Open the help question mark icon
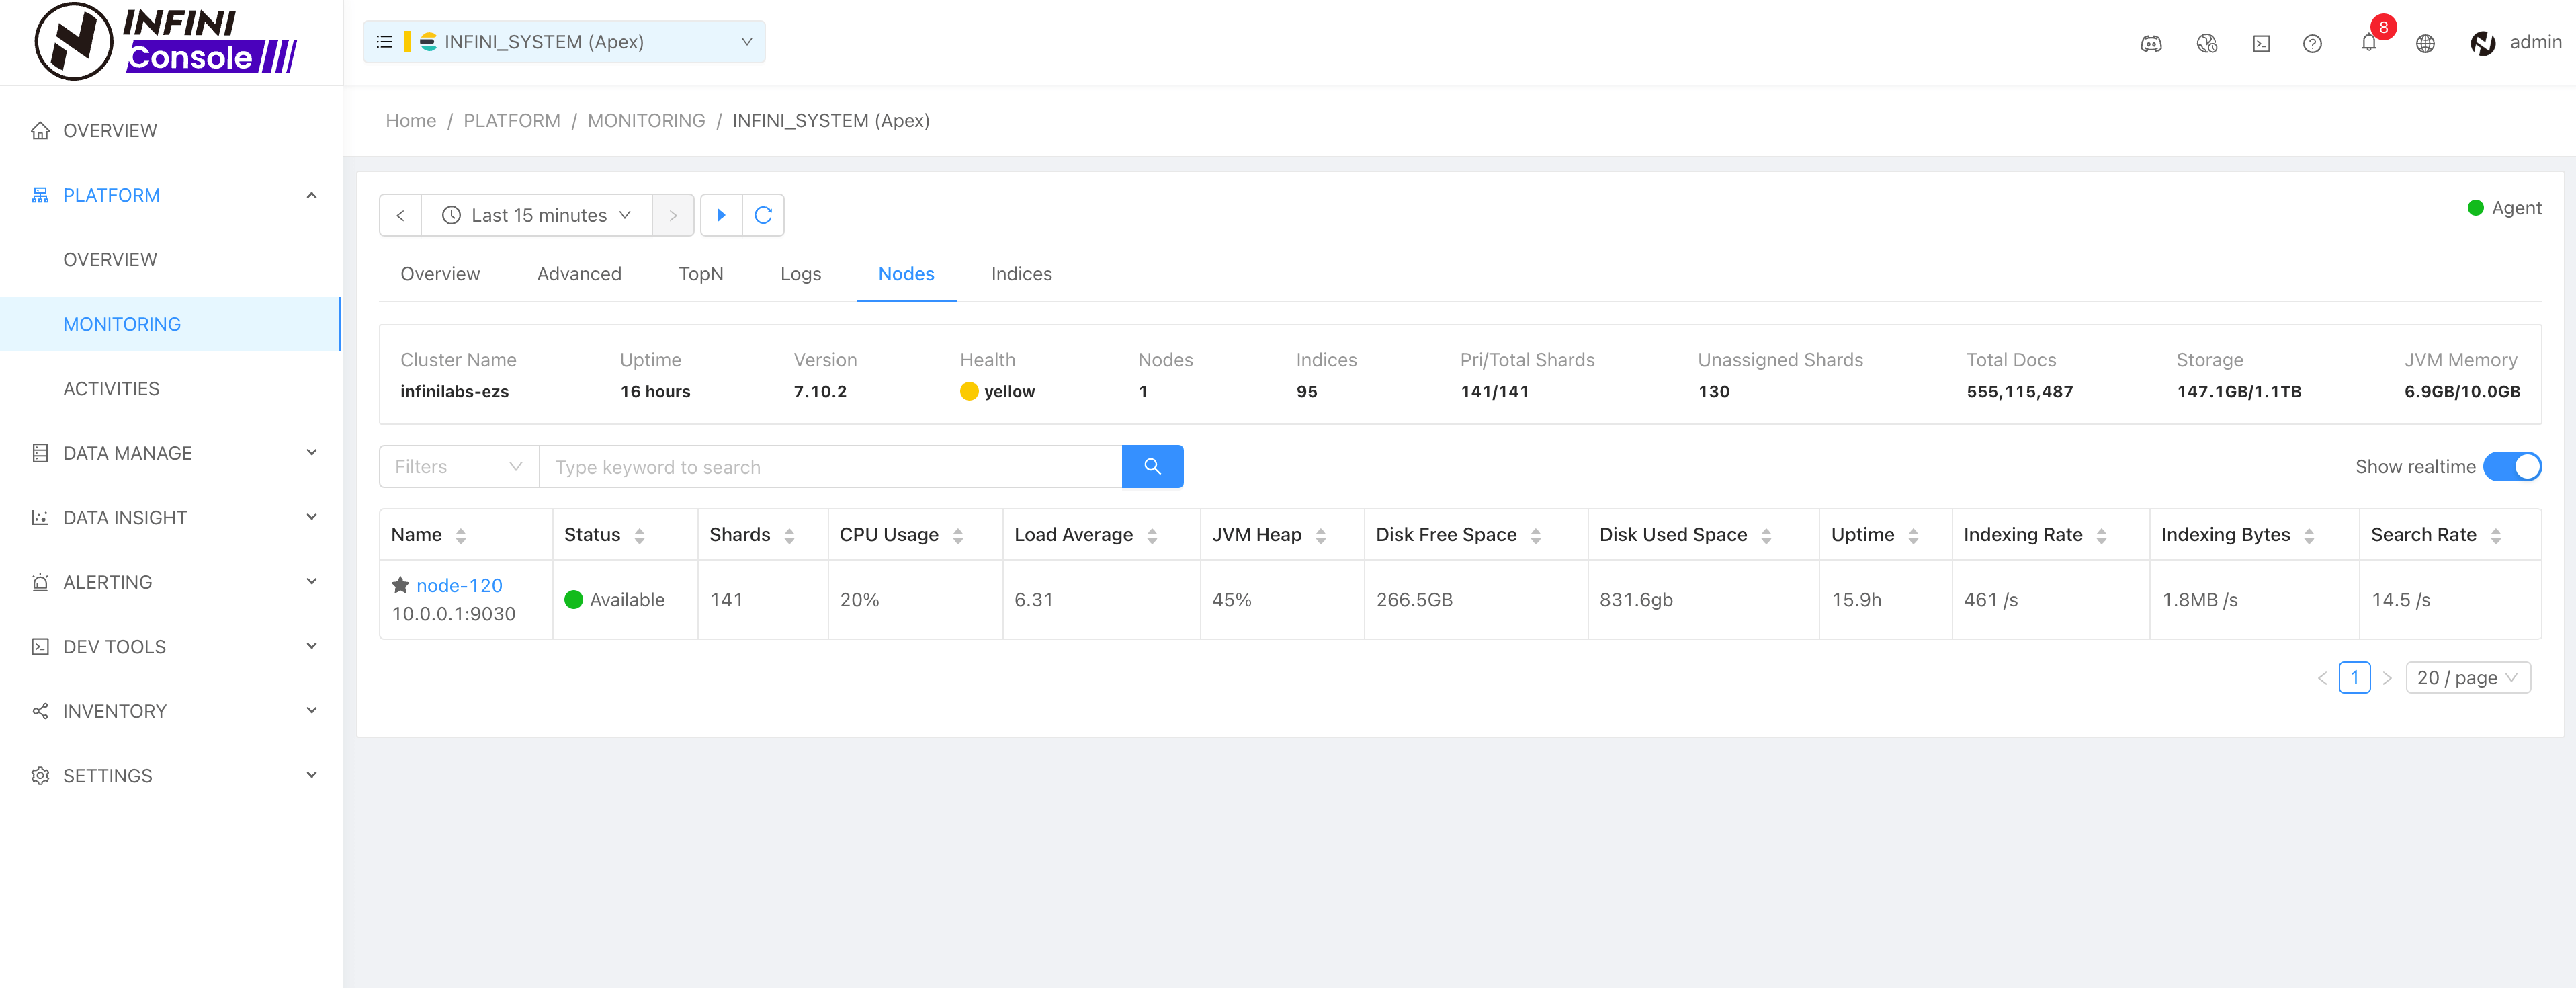 pyautogui.click(x=2312, y=43)
